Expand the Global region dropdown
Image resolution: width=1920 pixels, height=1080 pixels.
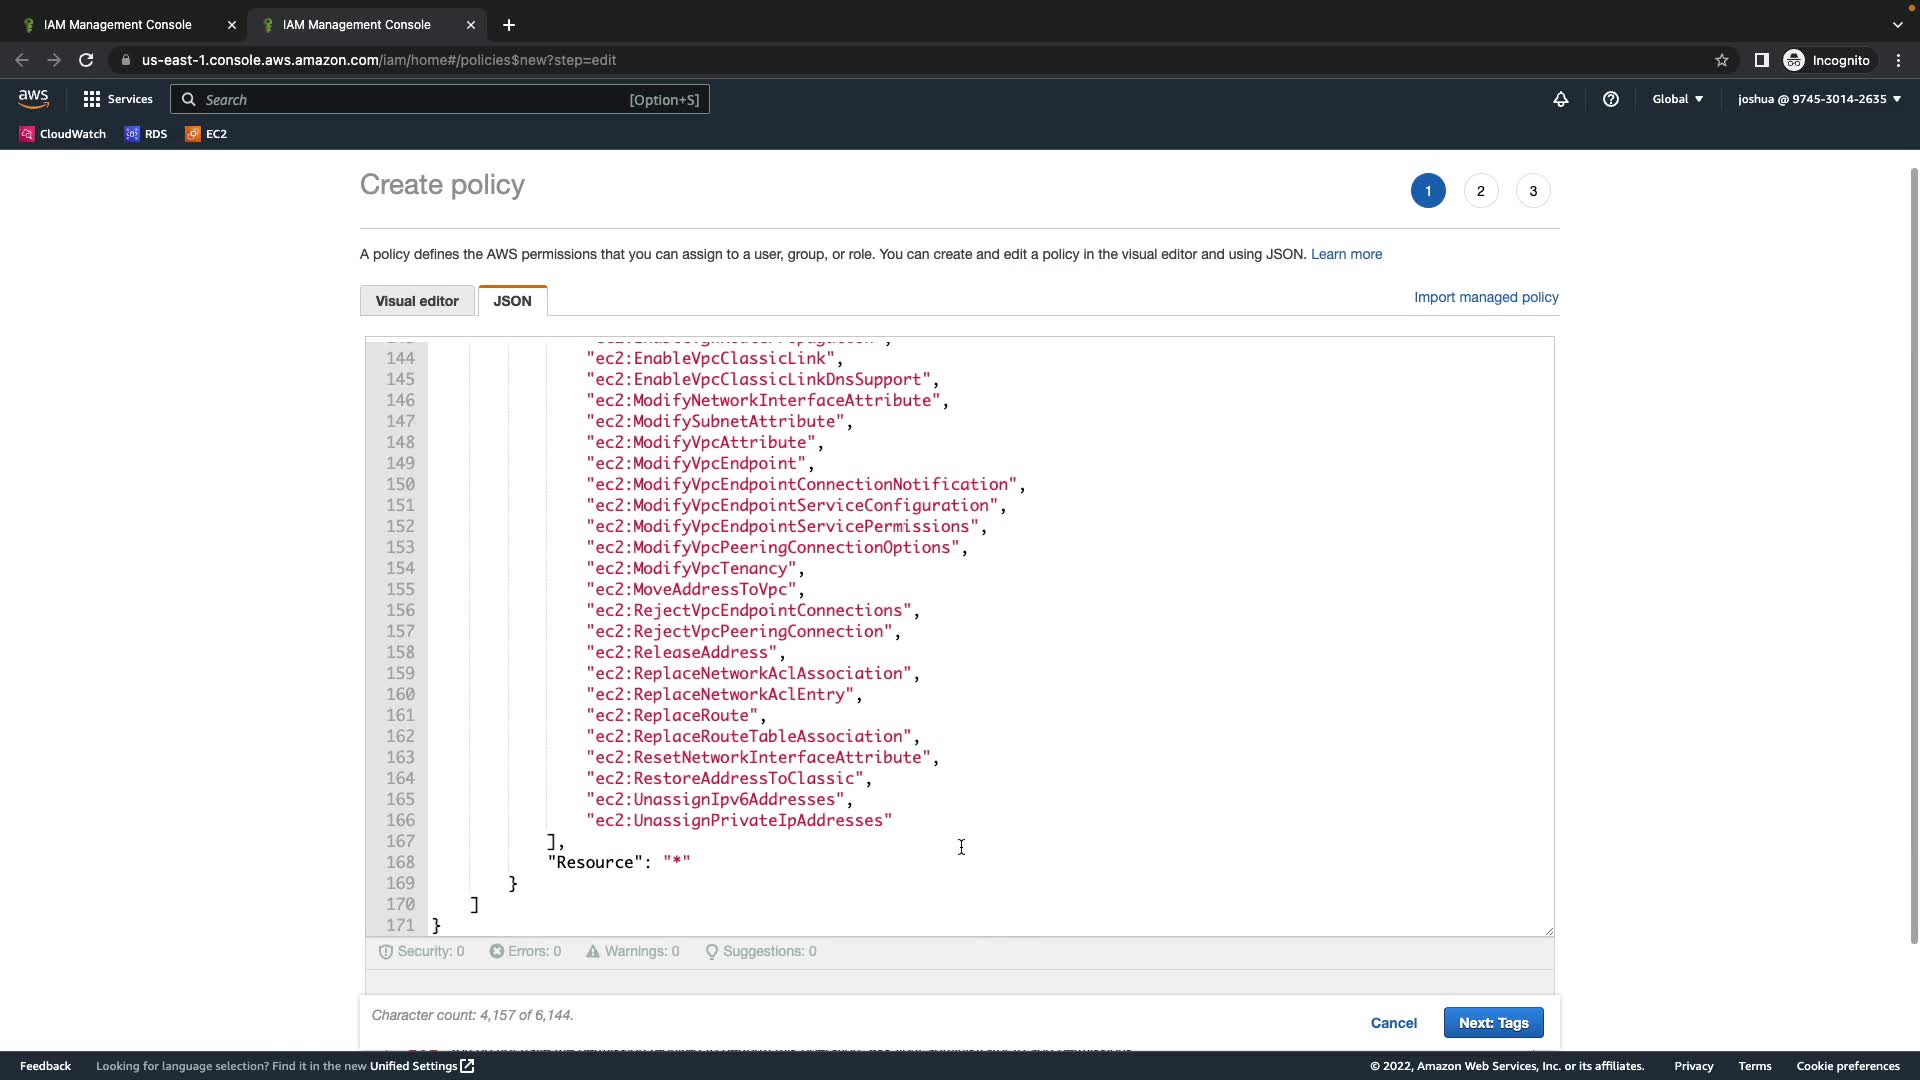[x=1677, y=99]
